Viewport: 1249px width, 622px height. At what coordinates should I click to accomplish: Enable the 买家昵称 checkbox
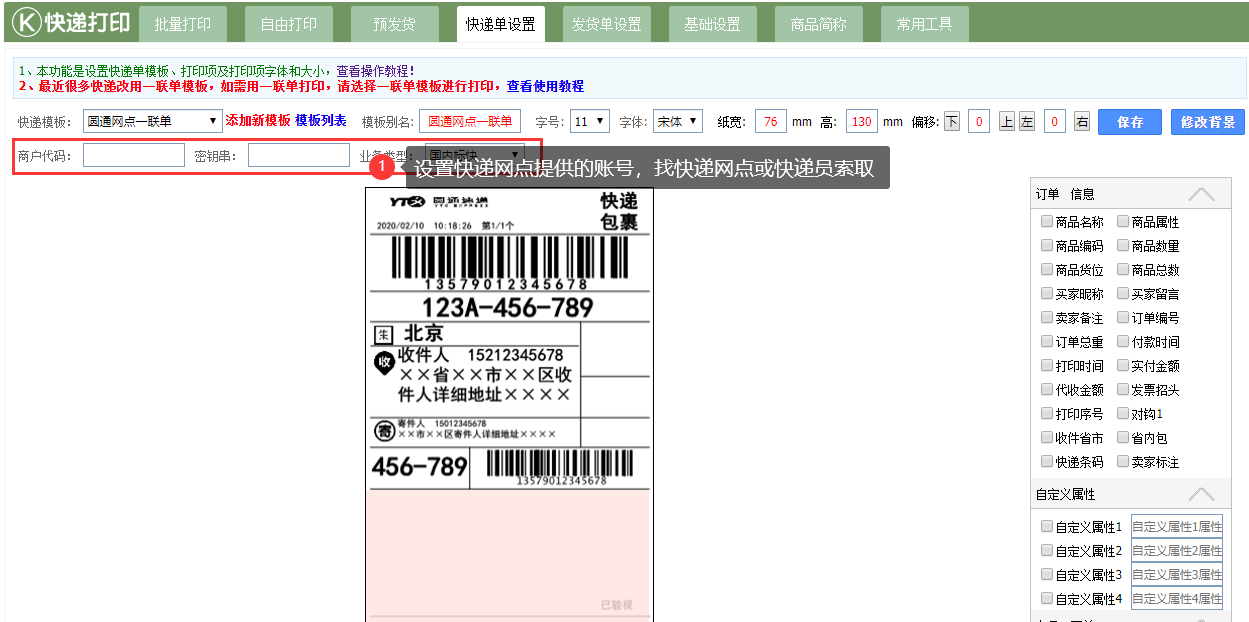(1046, 294)
